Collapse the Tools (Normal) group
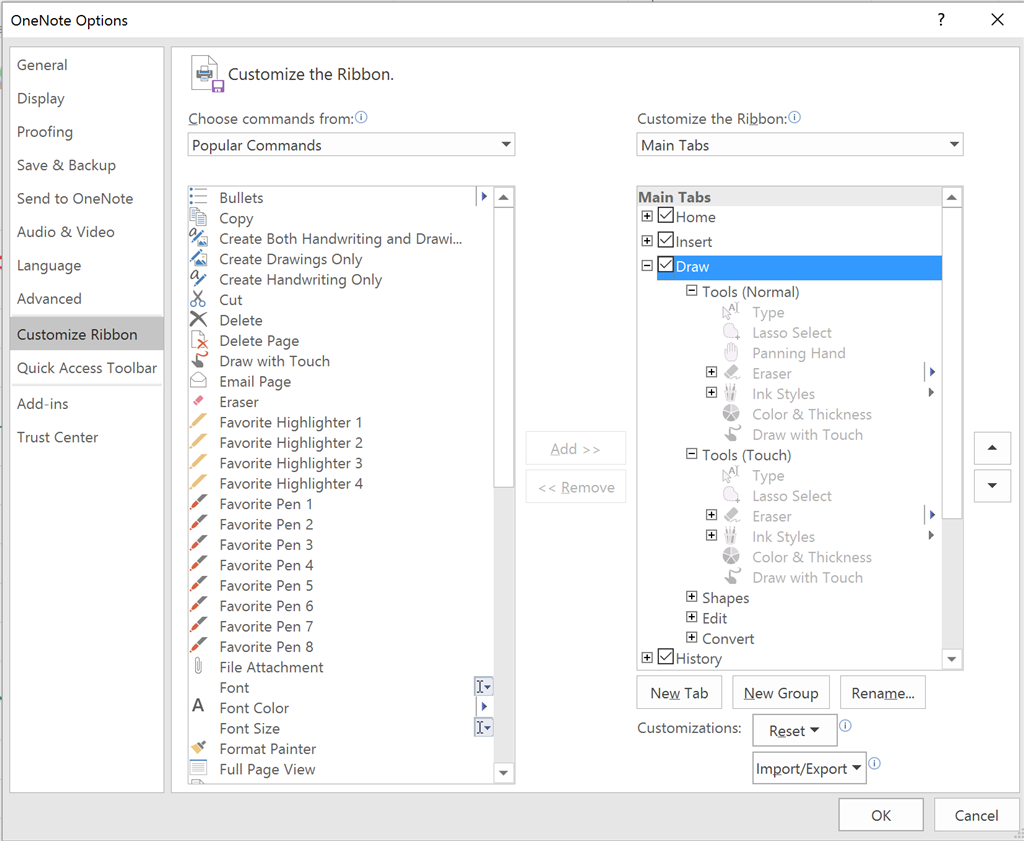Screen dimensions: 1024x841 692,291
